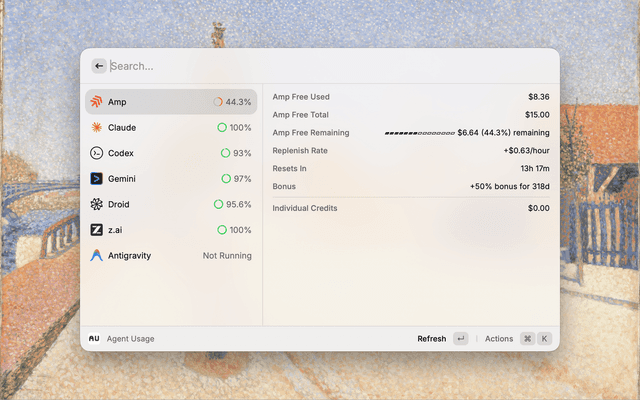Click the Droid flower icon
Image resolution: width=640 pixels, height=400 pixels.
(96, 204)
